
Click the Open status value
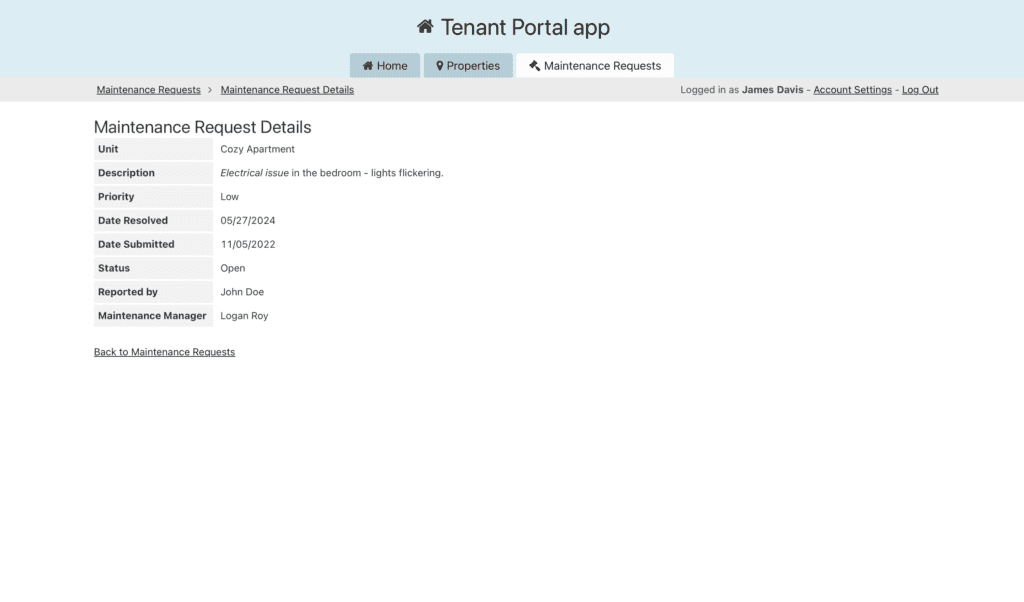click(232, 268)
